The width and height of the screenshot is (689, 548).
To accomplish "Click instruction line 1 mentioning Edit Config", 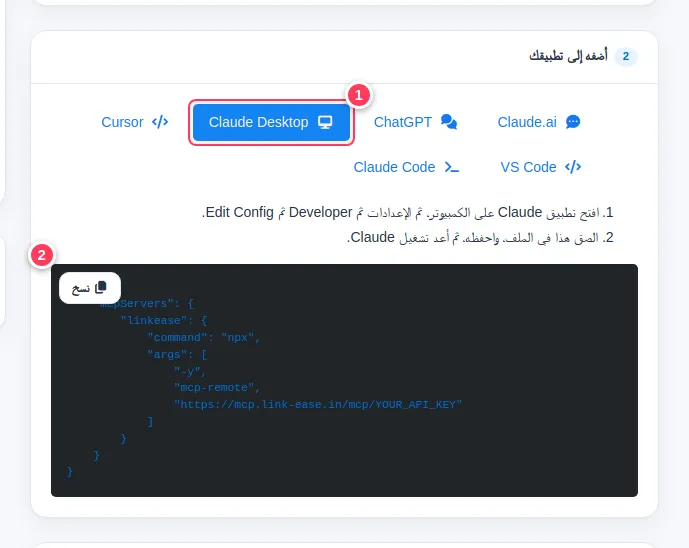I will pos(407,213).
